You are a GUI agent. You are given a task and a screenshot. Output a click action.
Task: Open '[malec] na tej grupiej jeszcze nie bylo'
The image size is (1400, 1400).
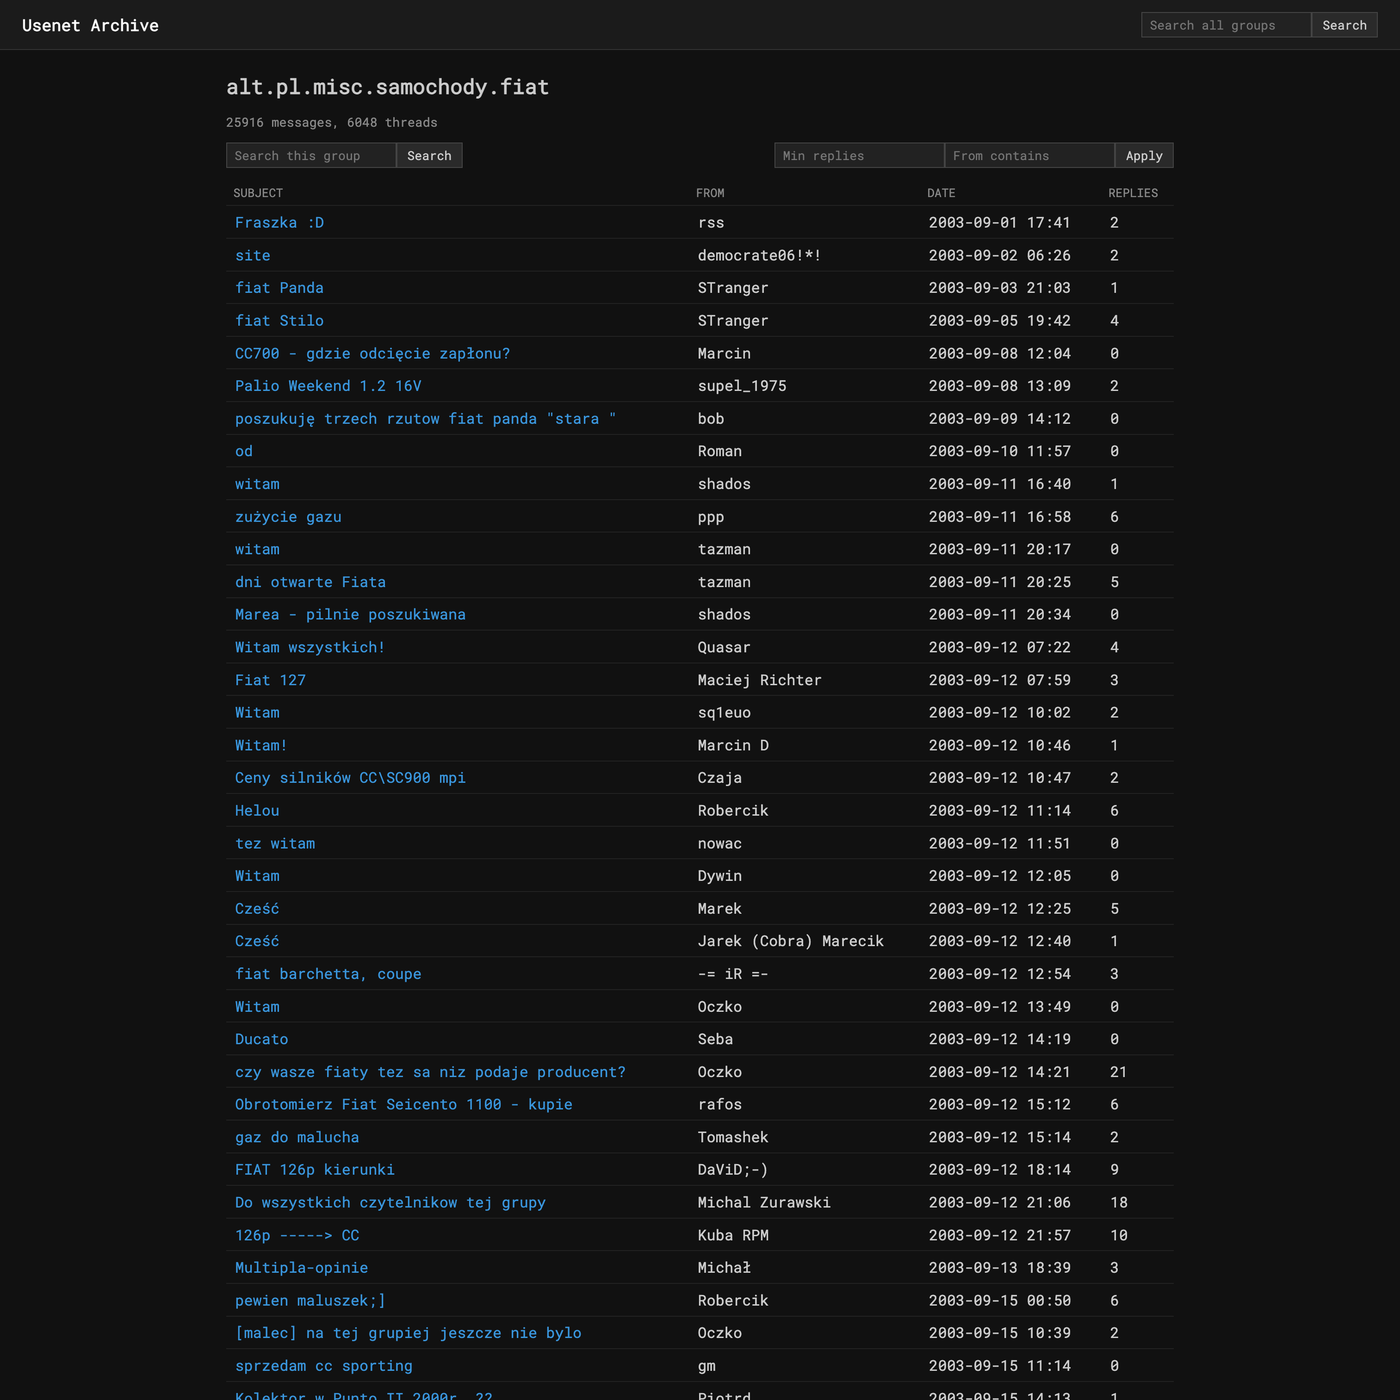408,1333
